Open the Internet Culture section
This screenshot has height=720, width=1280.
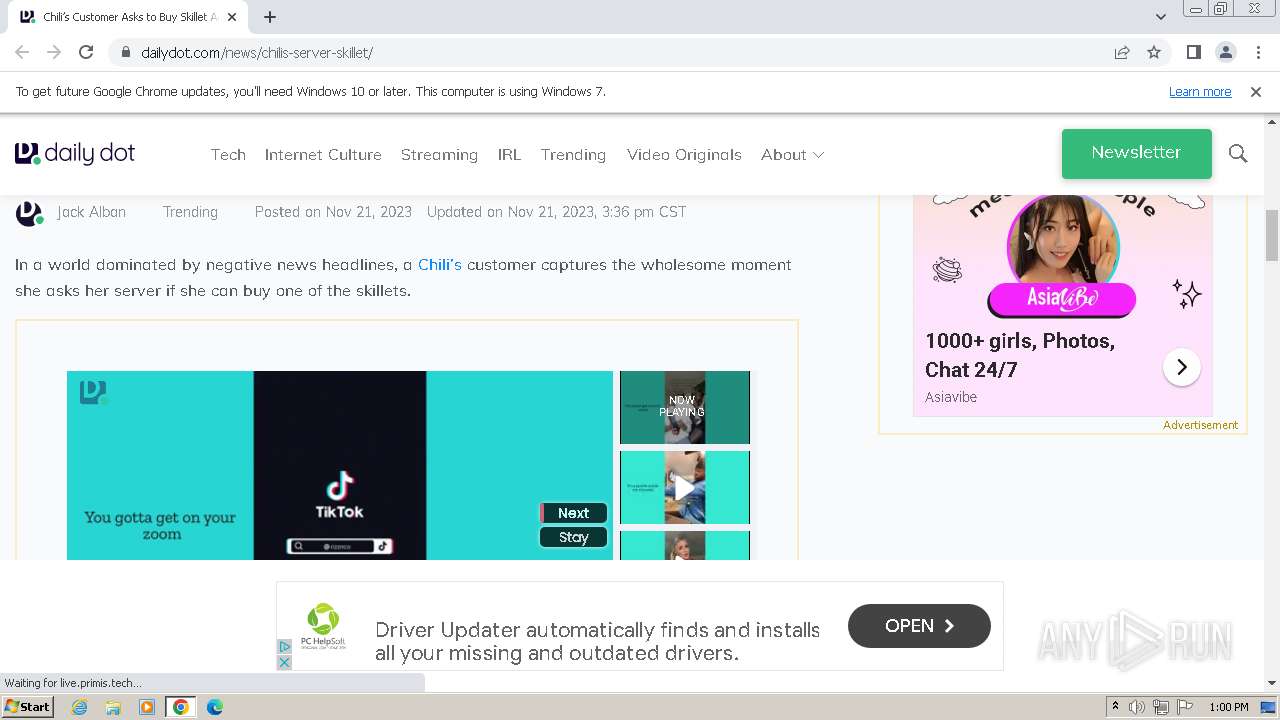[323, 154]
